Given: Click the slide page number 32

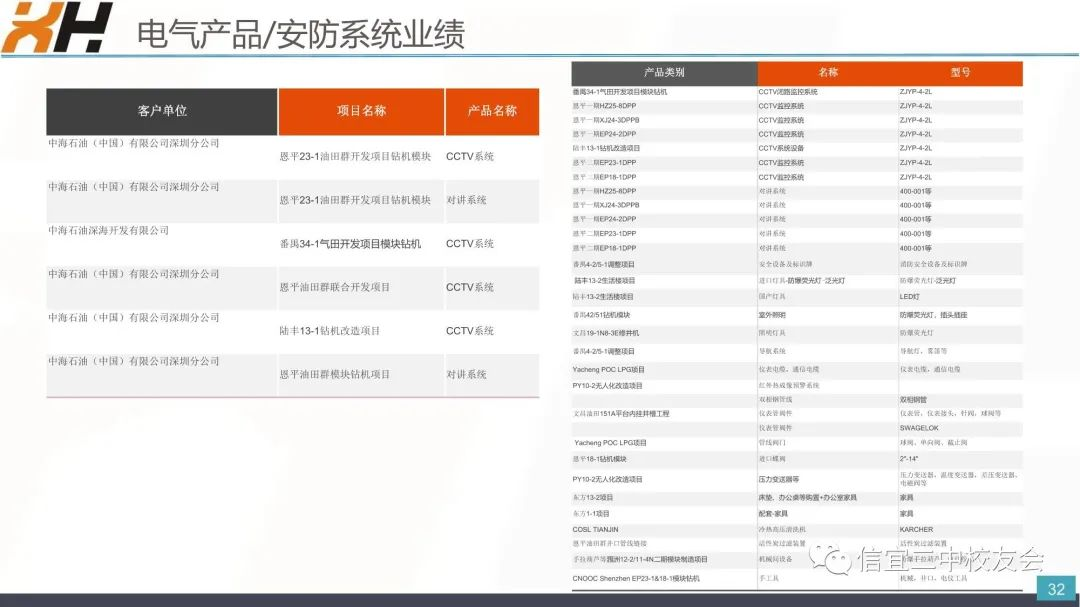Looking at the screenshot, I should pos(1056,589).
